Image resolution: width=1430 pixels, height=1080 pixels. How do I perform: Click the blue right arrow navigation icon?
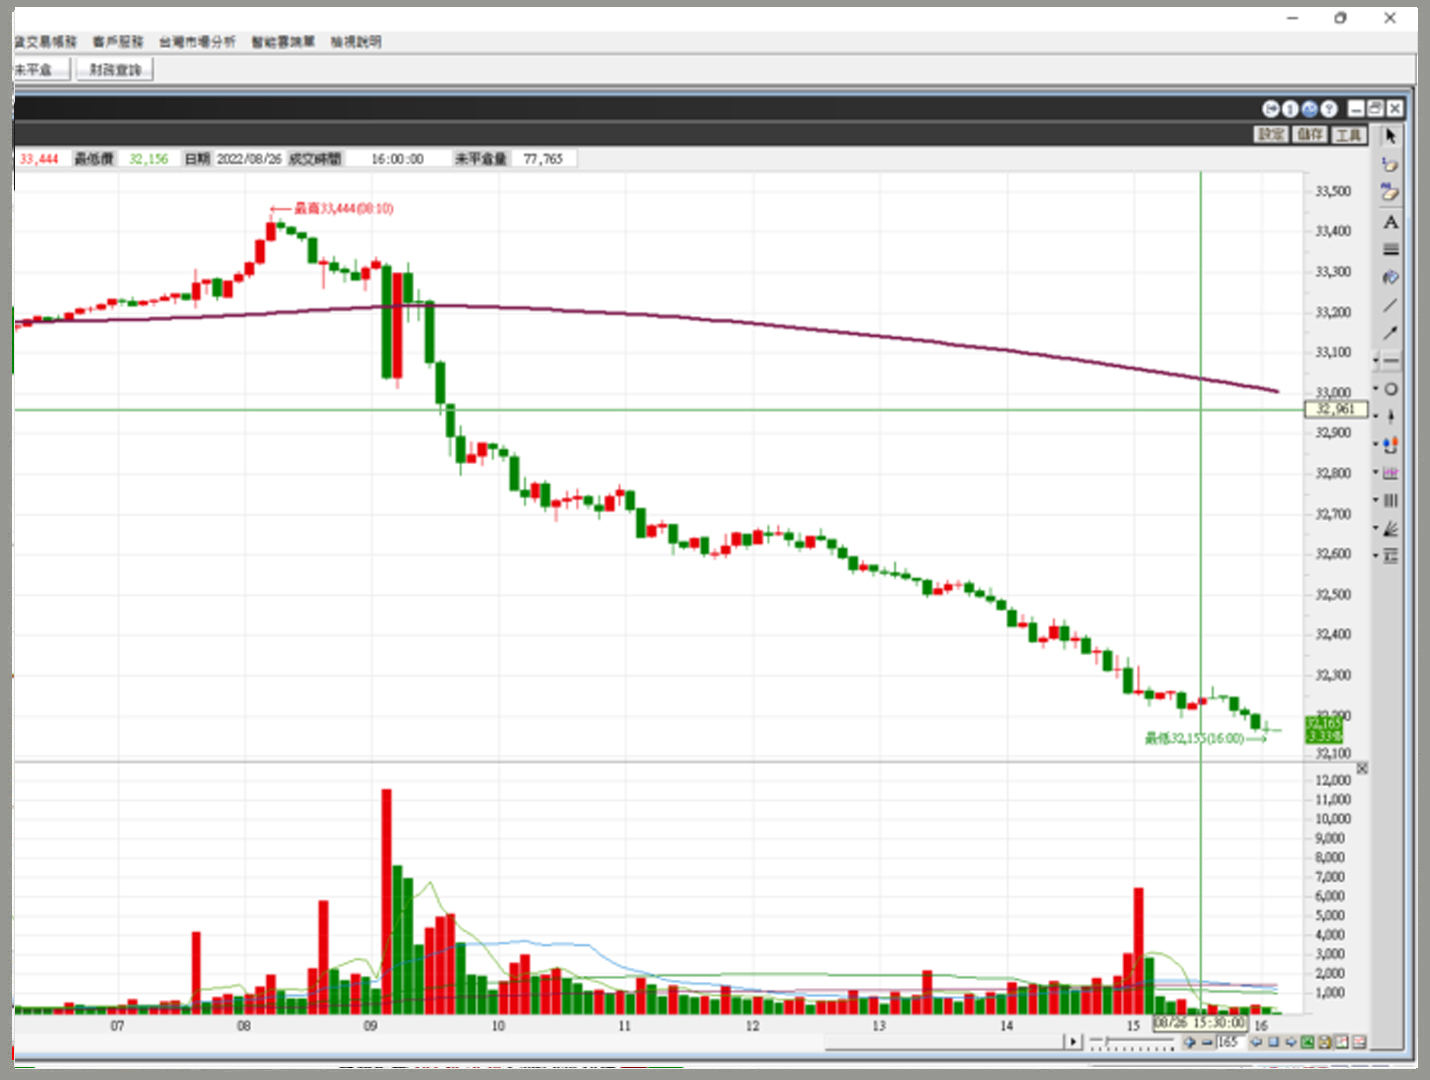click(x=1290, y=1042)
